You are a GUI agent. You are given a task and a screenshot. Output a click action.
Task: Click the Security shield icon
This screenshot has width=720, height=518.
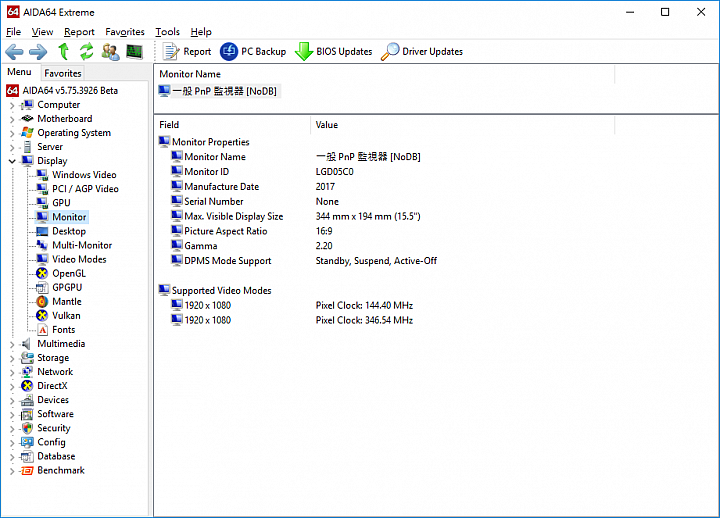click(27, 428)
